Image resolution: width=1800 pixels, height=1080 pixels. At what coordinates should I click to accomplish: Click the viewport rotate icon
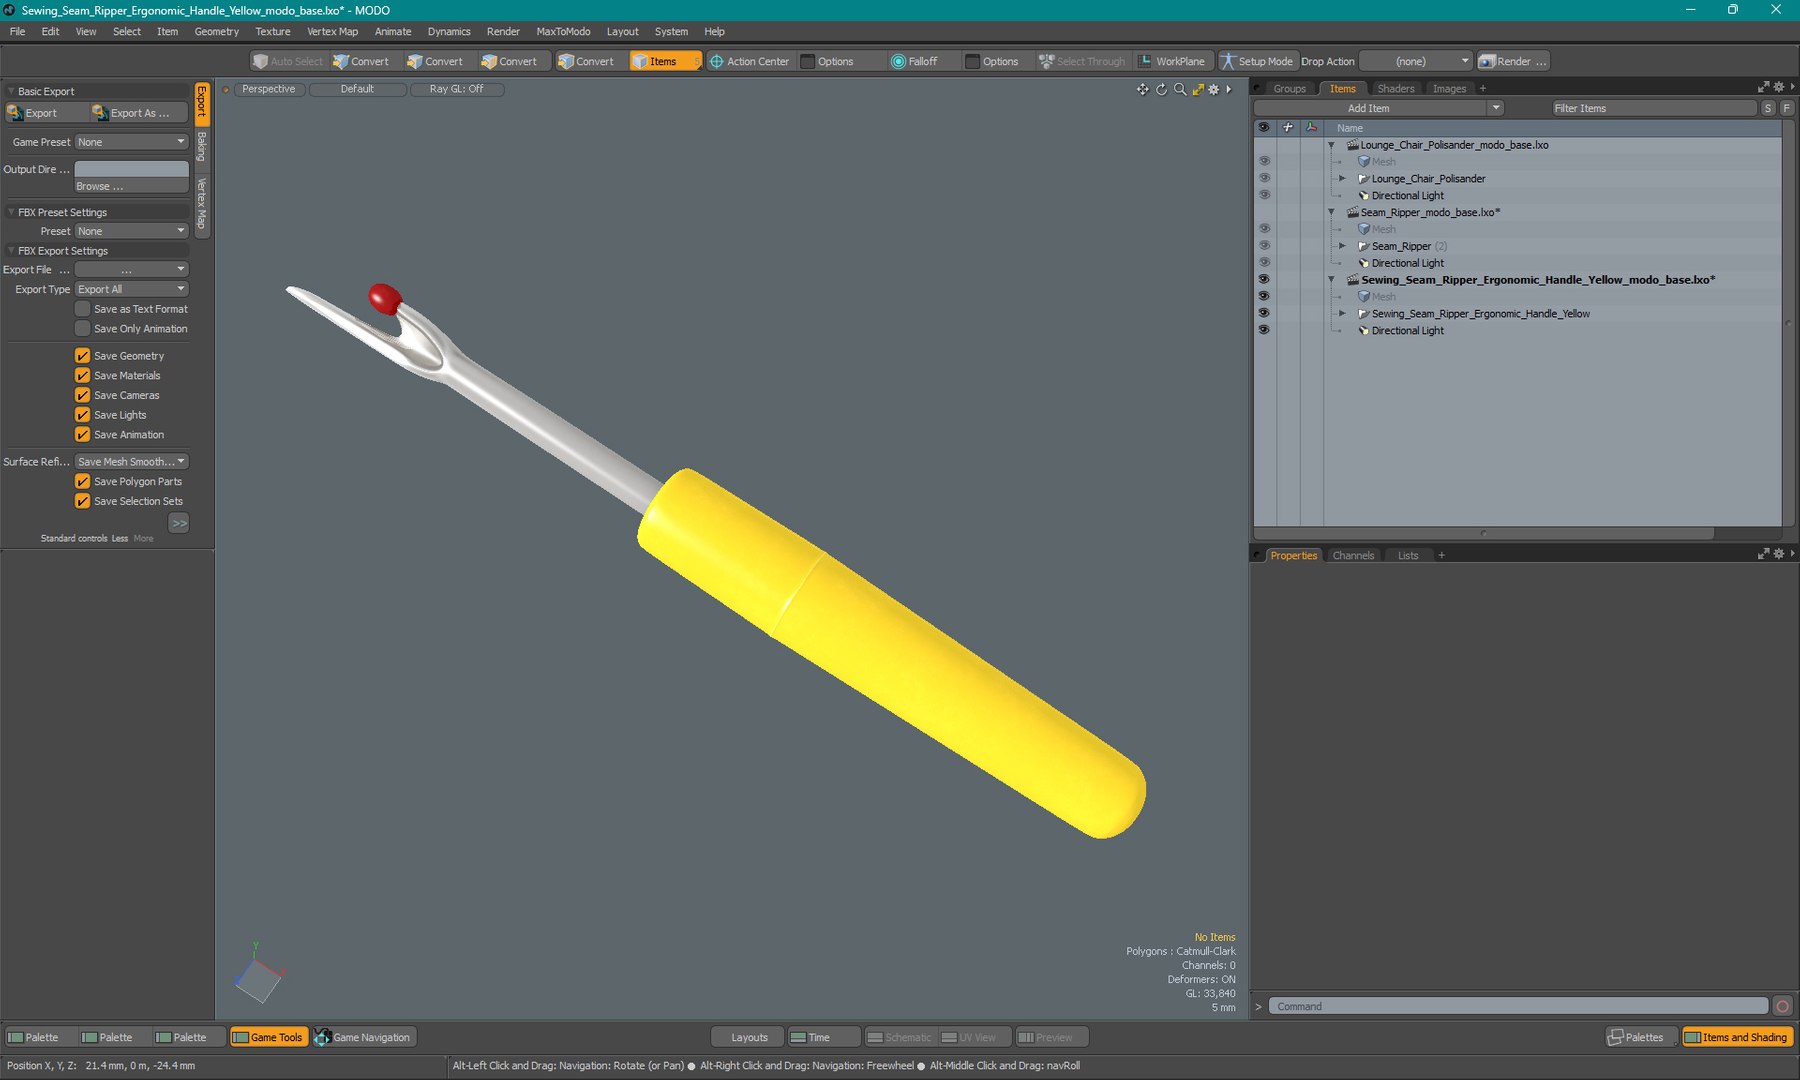click(1161, 89)
